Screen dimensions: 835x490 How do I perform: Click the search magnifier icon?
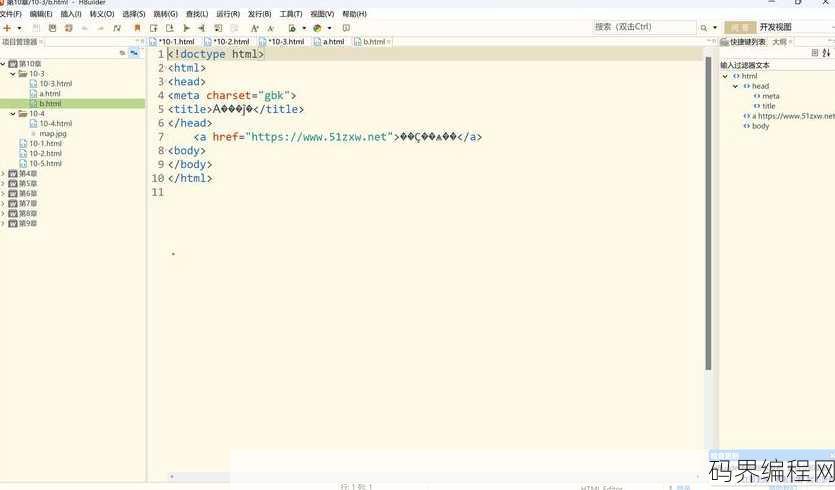click(704, 28)
